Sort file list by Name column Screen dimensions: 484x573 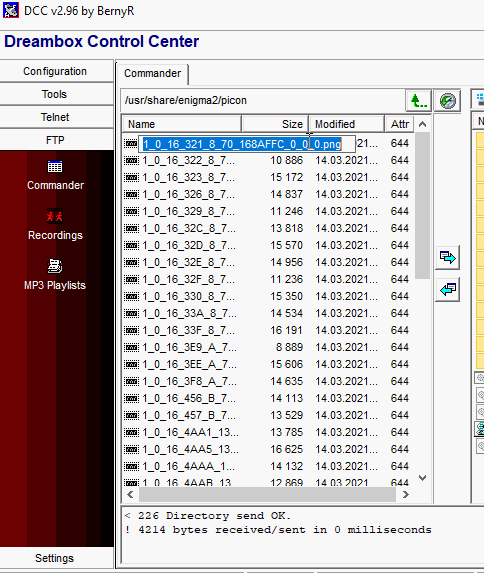click(182, 124)
